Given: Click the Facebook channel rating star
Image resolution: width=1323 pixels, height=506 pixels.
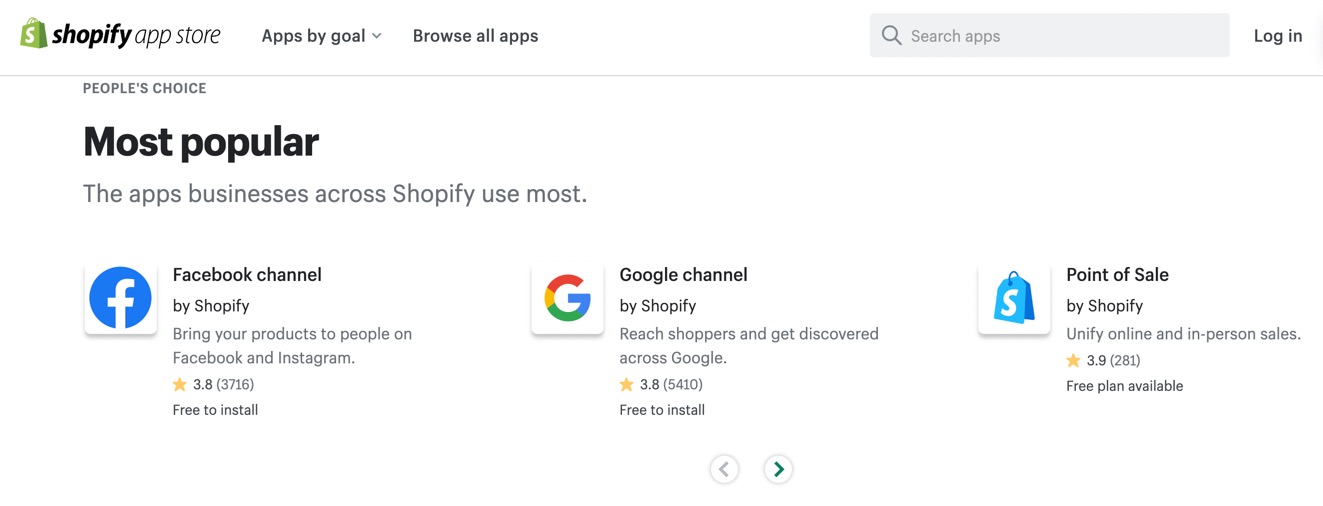Looking at the screenshot, I should pyautogui.click(x=180, y=385).
